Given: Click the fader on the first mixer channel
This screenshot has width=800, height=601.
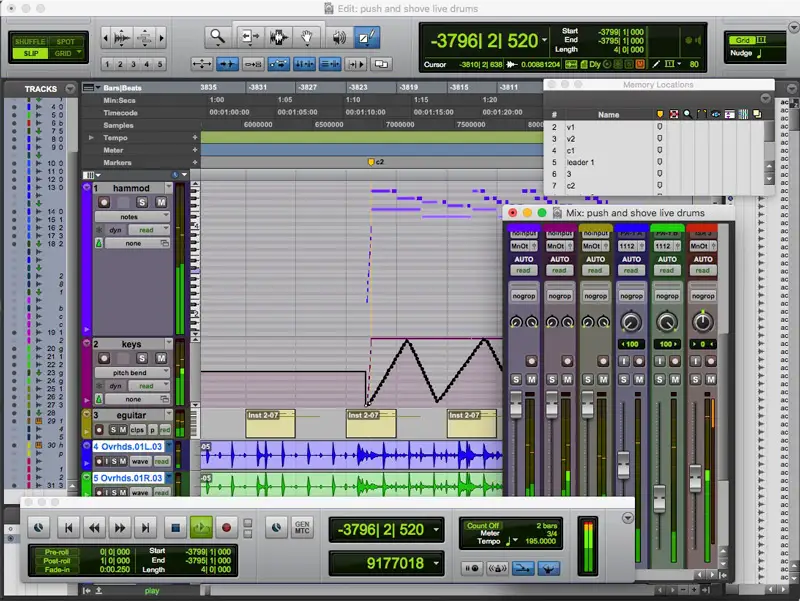Looking at the screenshot, I should tap(517, 406).
